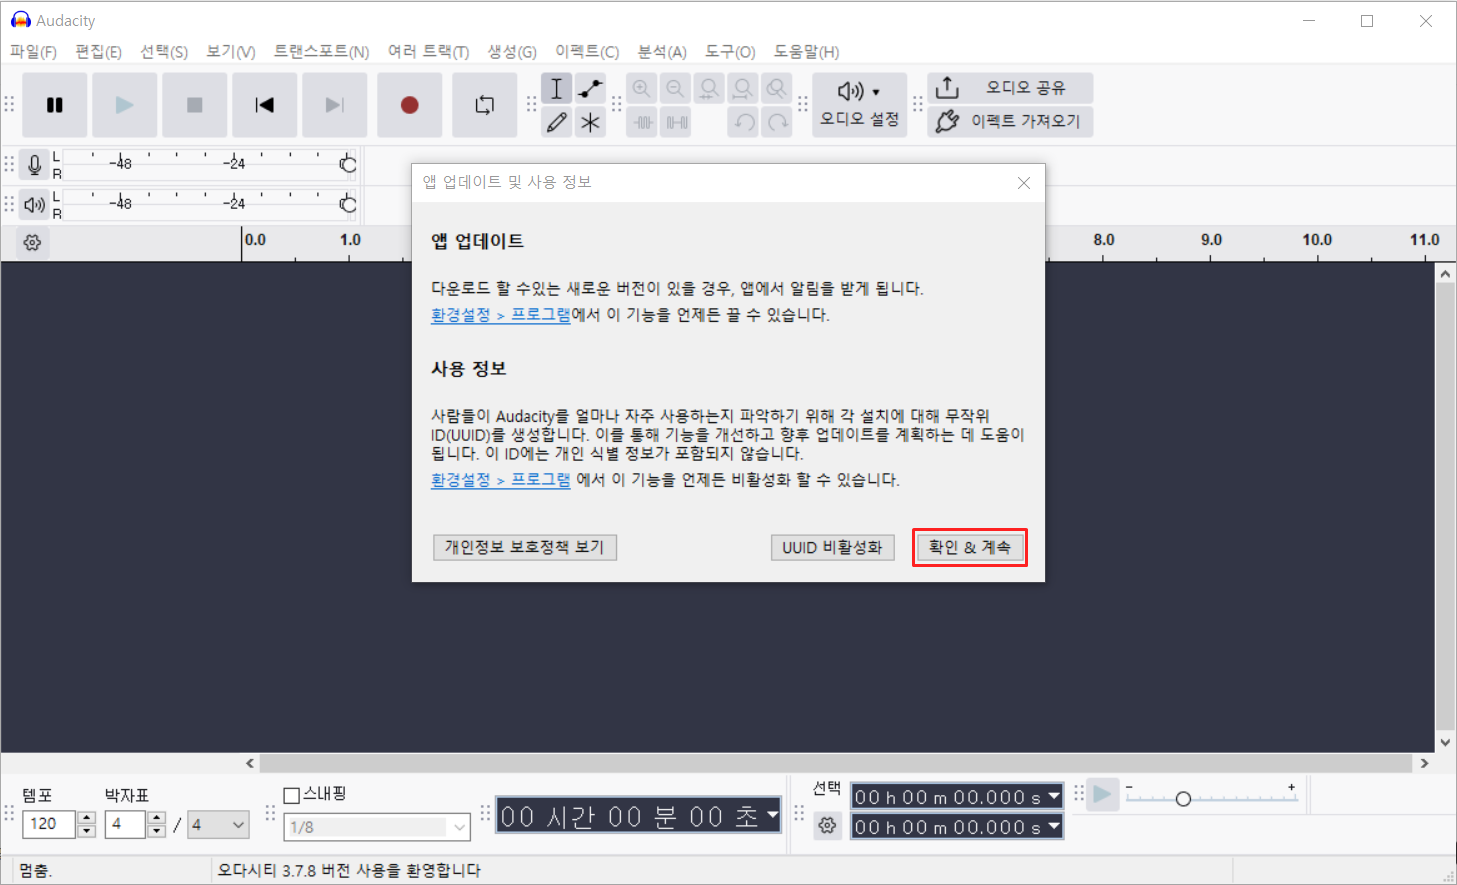The width and height of the screenshot is (1457, 885).
Task: Adjust the recording level slider knob
Action: (348, 165)
